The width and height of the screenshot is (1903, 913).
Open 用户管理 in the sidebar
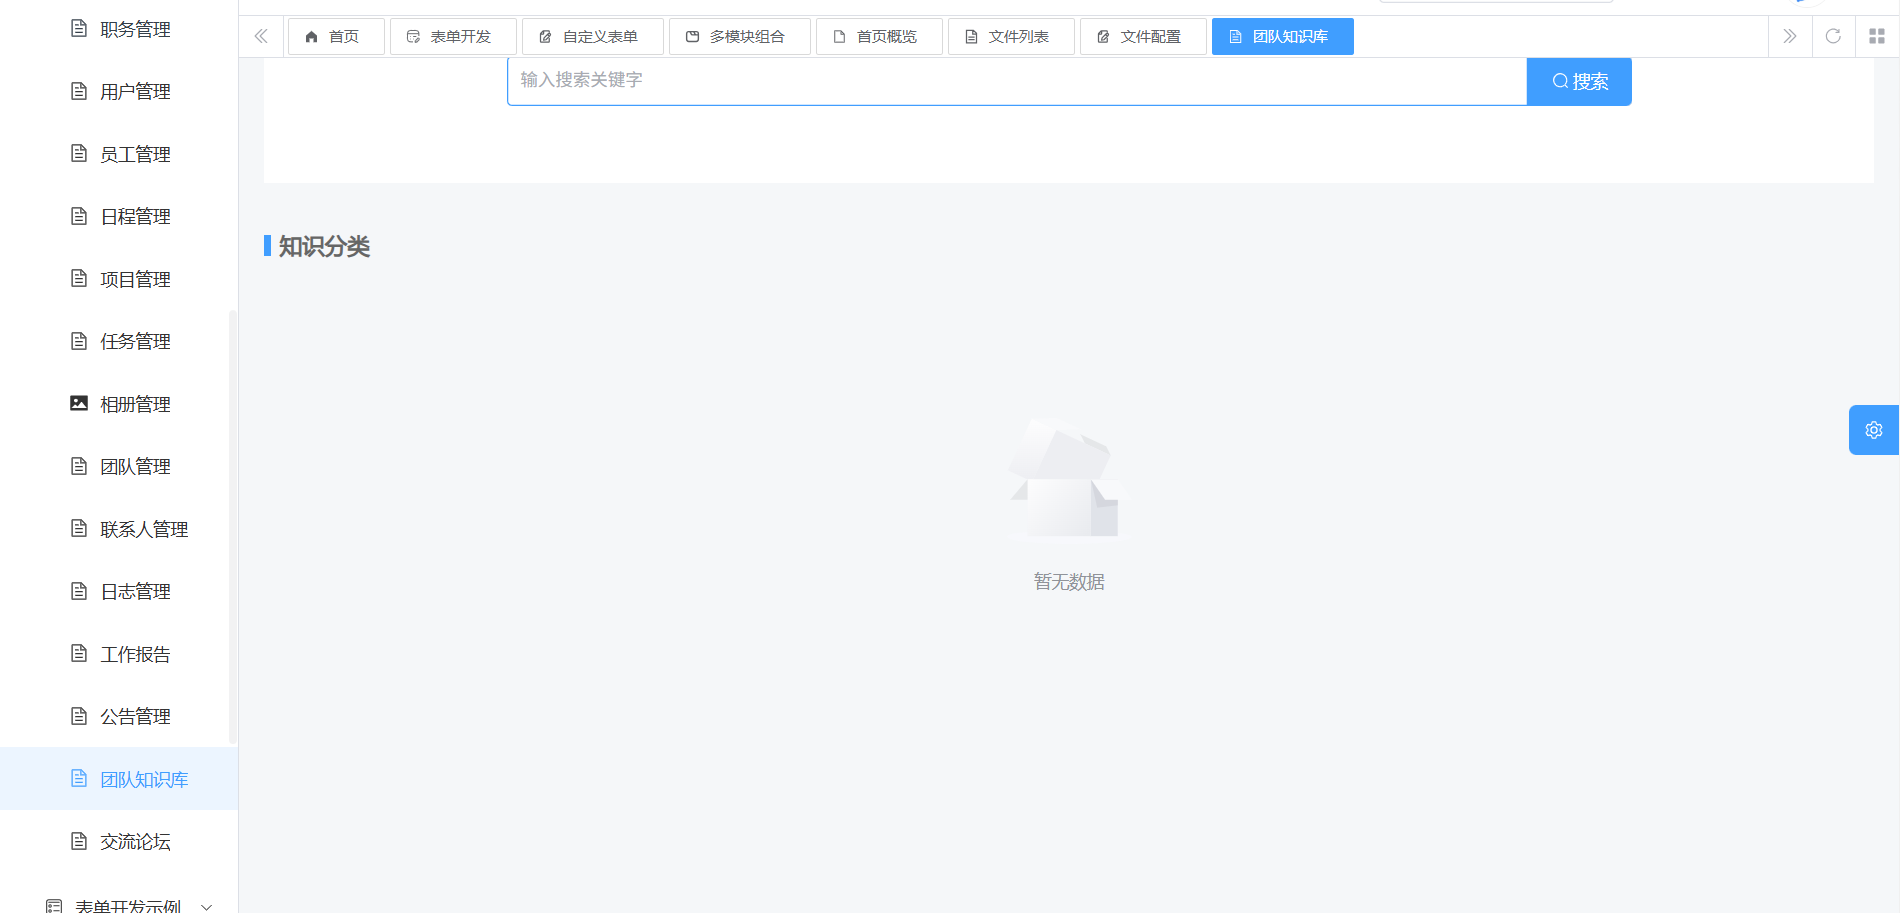(x=119, y=91)
